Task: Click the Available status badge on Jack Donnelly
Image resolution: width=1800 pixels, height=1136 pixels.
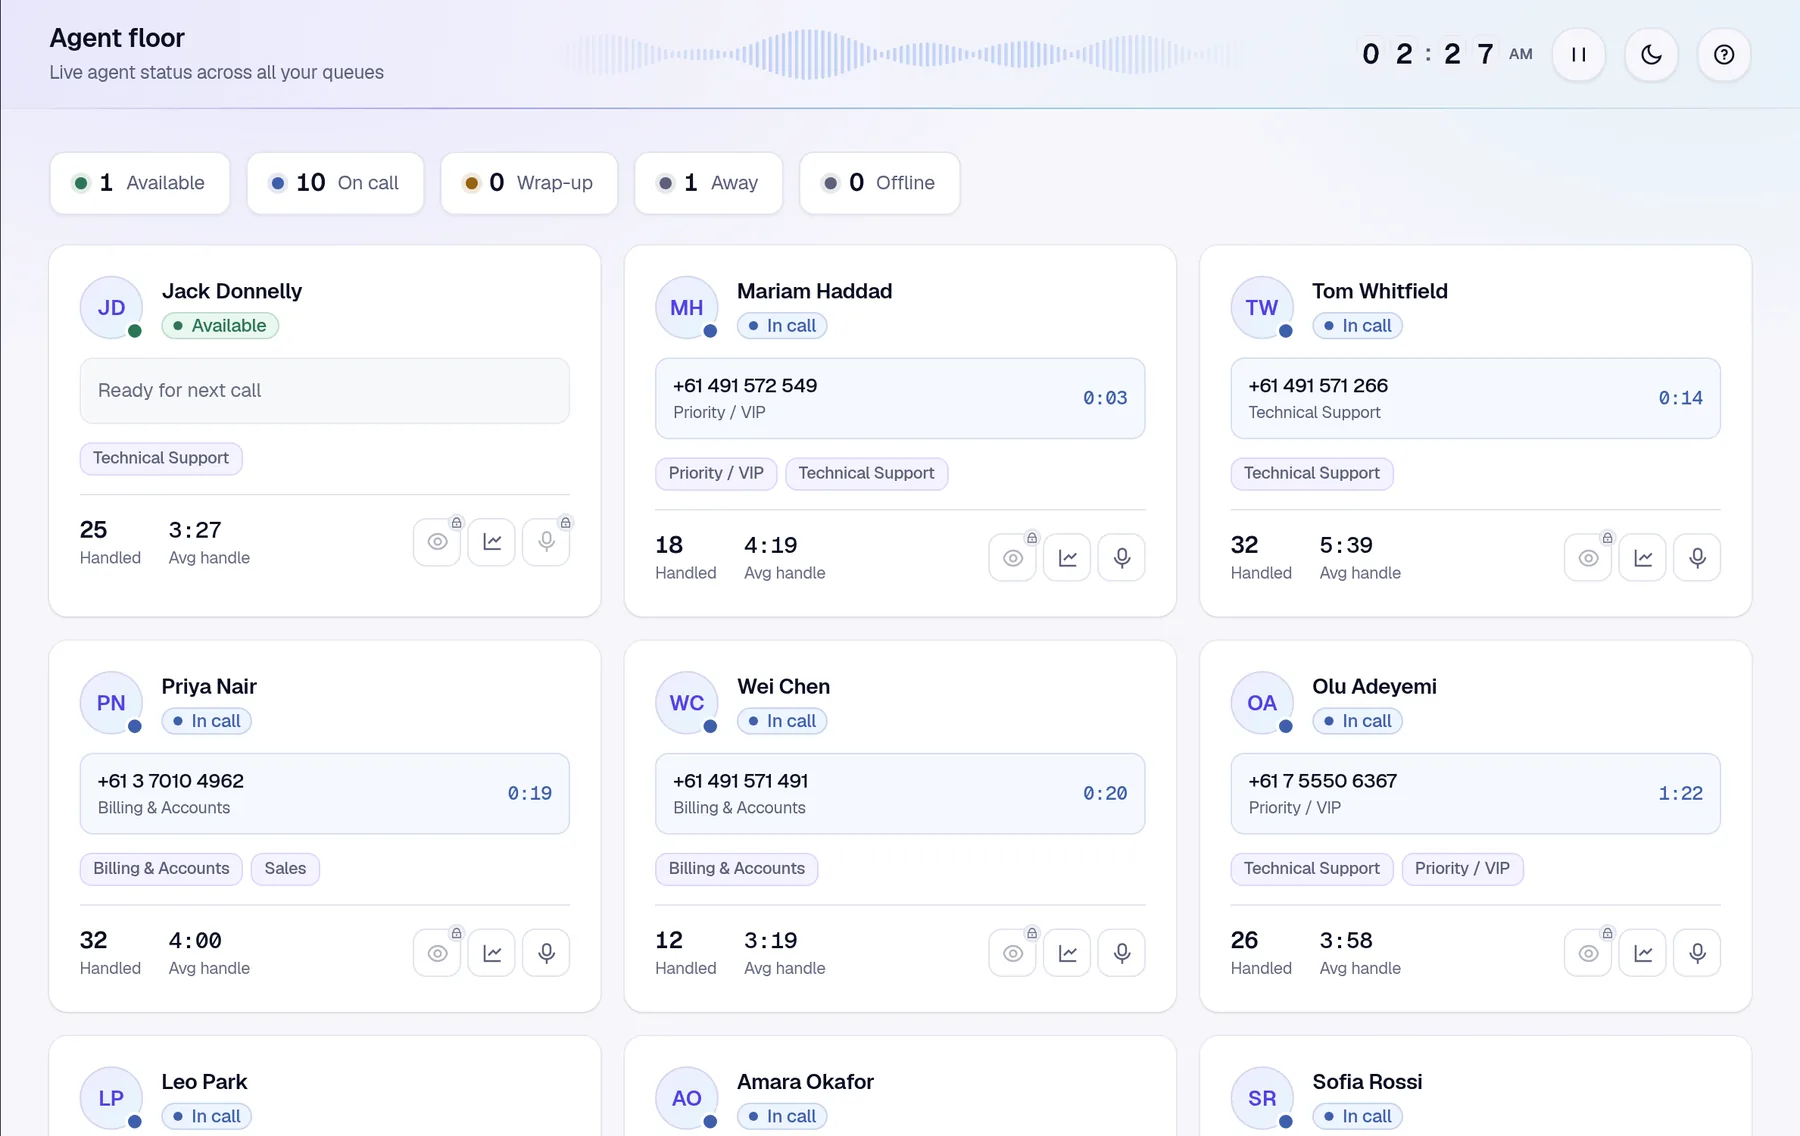Action: click(220, 326)
